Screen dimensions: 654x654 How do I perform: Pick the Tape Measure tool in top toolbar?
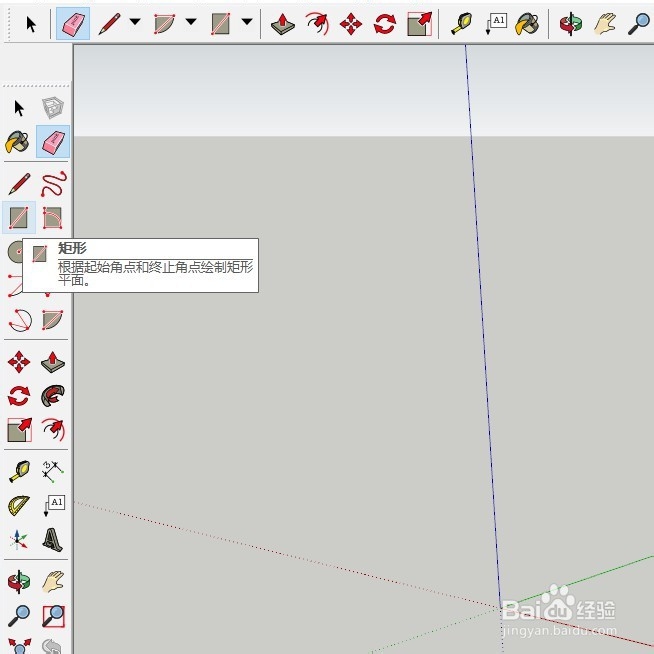pos(462,24)
